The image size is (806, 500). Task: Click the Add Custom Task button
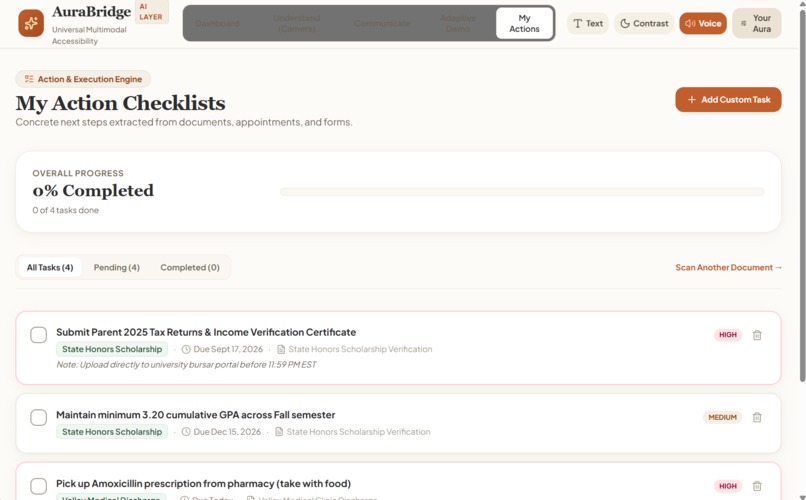tap(728, 100)
